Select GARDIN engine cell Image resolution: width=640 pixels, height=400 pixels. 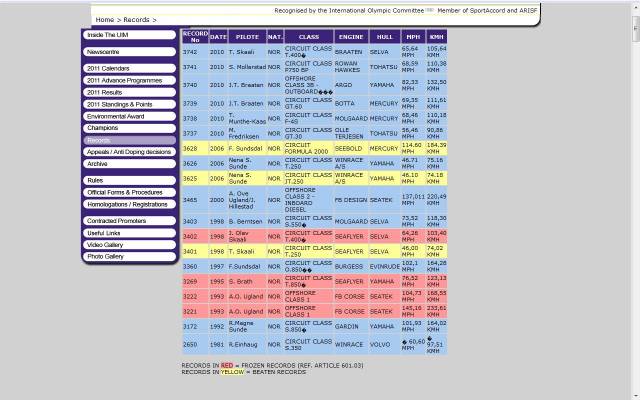point(351,327)
